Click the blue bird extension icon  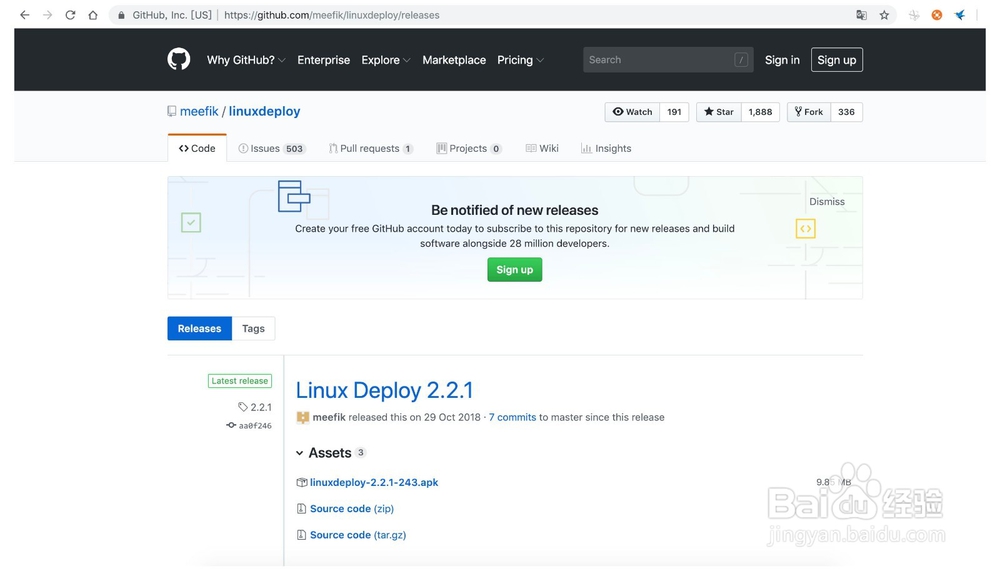tap(960, 15)
